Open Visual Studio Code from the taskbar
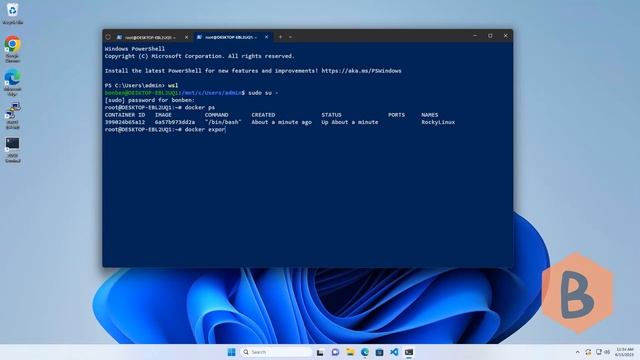 point(394,352)
